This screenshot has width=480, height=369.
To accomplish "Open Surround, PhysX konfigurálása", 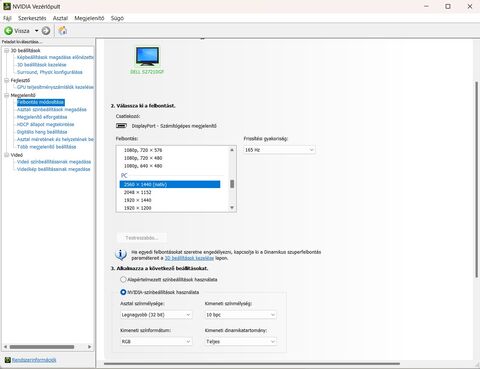I will point(50,72).
